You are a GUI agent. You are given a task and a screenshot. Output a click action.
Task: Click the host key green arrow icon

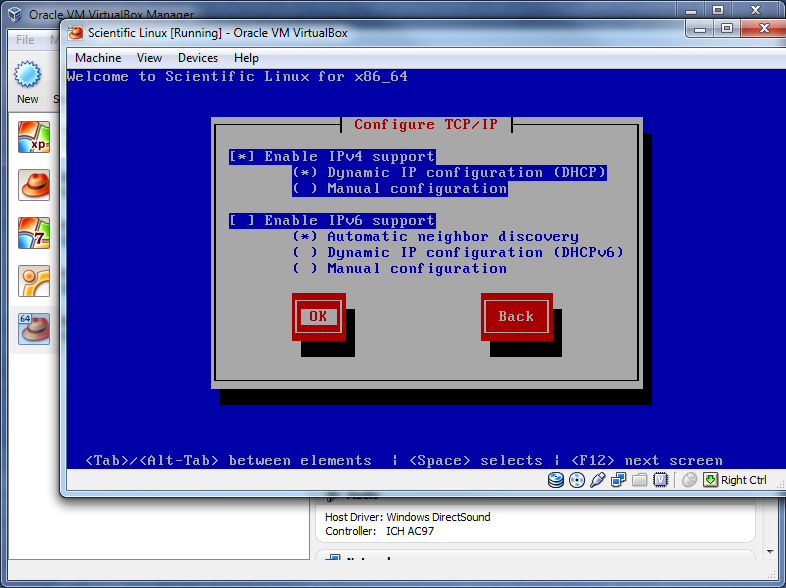[x=710, y=480]
